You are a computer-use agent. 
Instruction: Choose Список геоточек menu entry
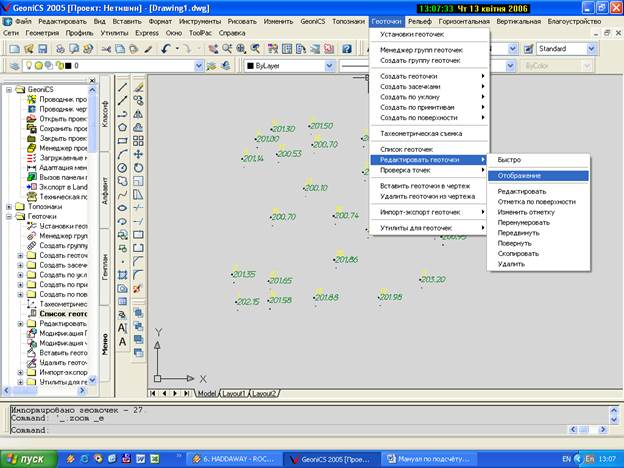click(x=428, y=149)
